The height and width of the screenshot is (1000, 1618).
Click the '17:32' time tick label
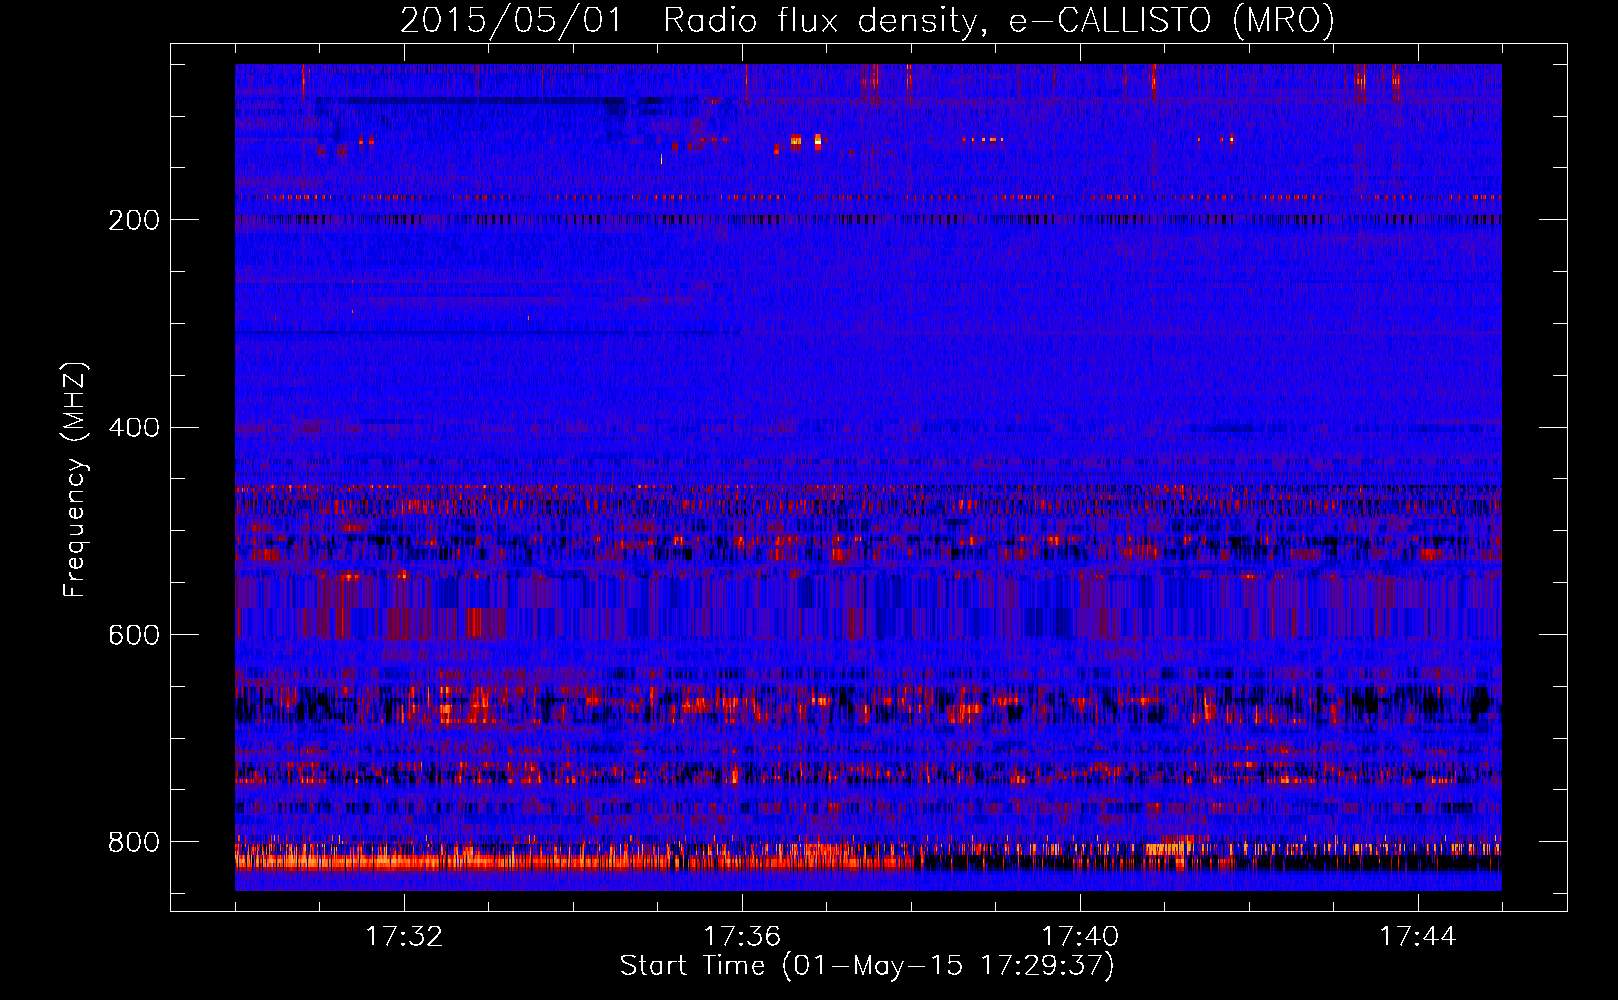(404, 937)
